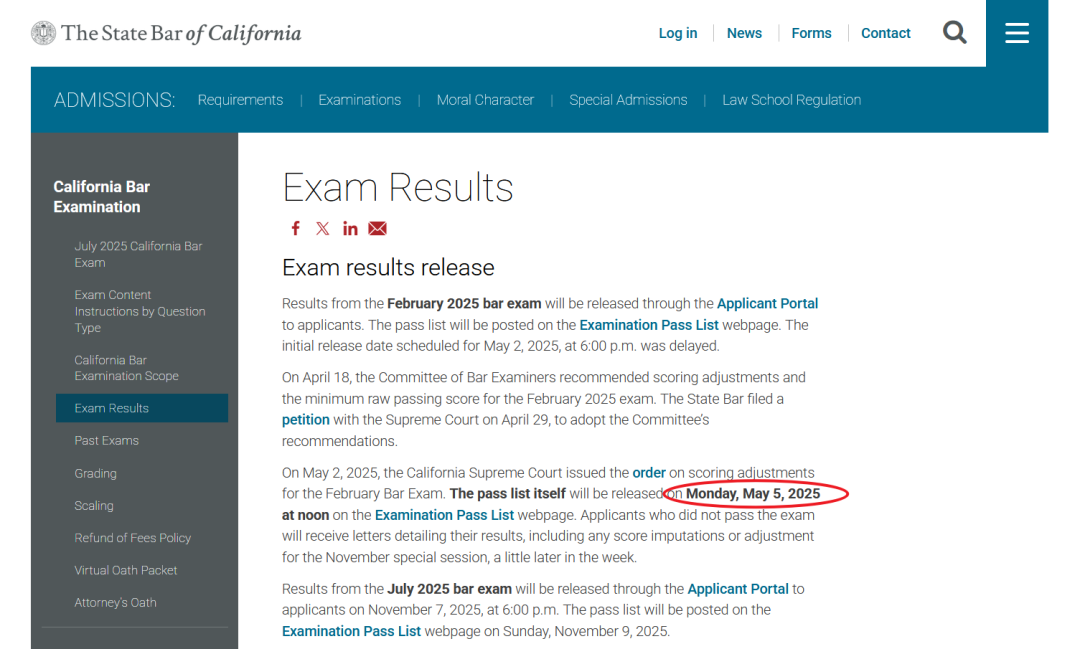Open California Bar Examination Scope
This screenshot has width=1080, height=649.
click(127, 368)
